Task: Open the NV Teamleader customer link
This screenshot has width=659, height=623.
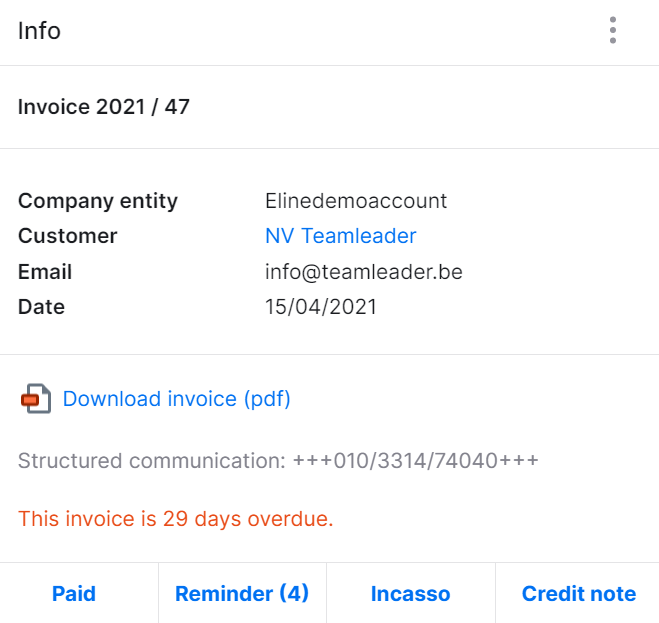Action: pyautogui.click(x=340, y=235)
